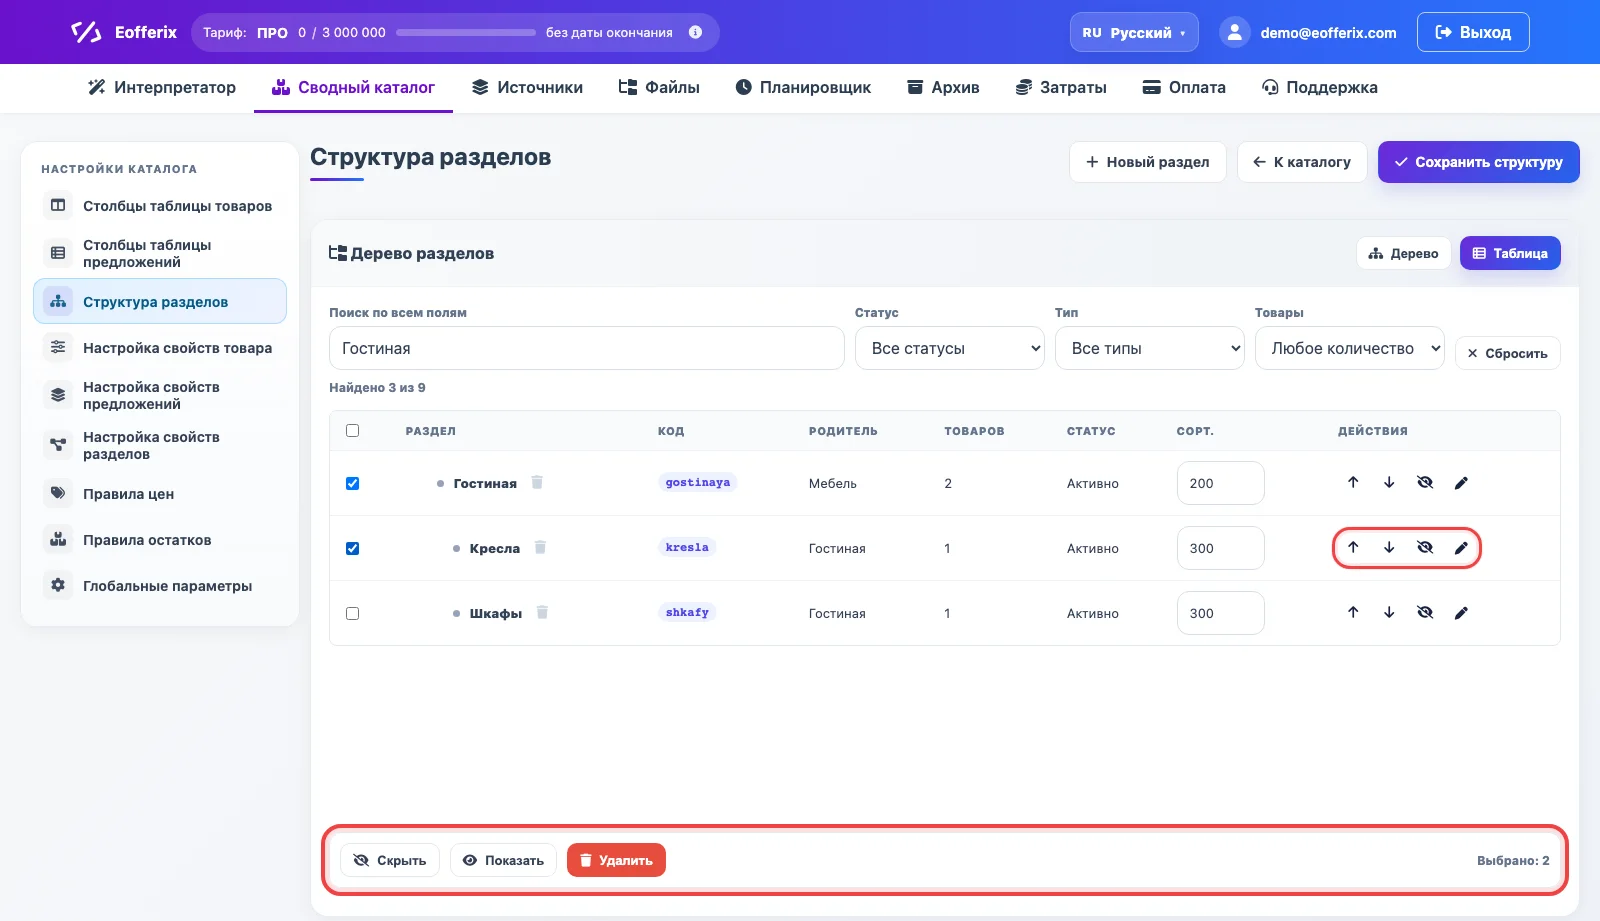Open the Файлы tab
Screen dimensions: 1600x921
point(659,88)
